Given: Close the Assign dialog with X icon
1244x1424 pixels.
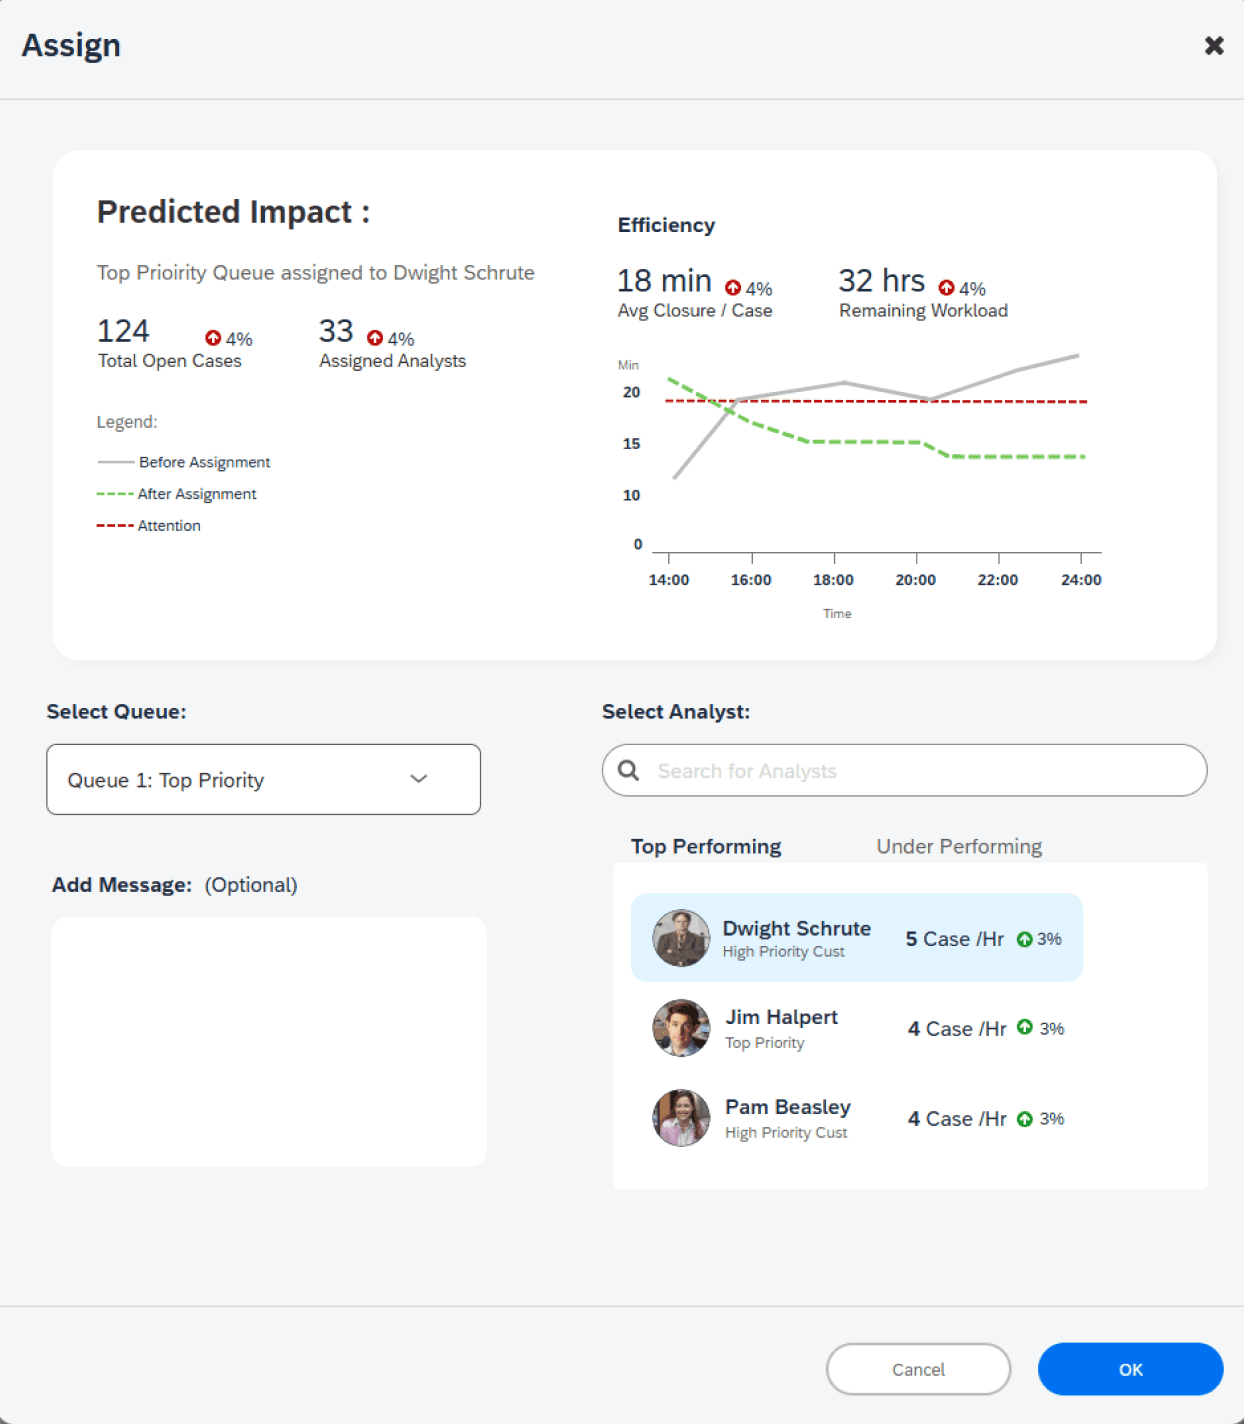Looking at the screenshot, I should [1214, 45].
